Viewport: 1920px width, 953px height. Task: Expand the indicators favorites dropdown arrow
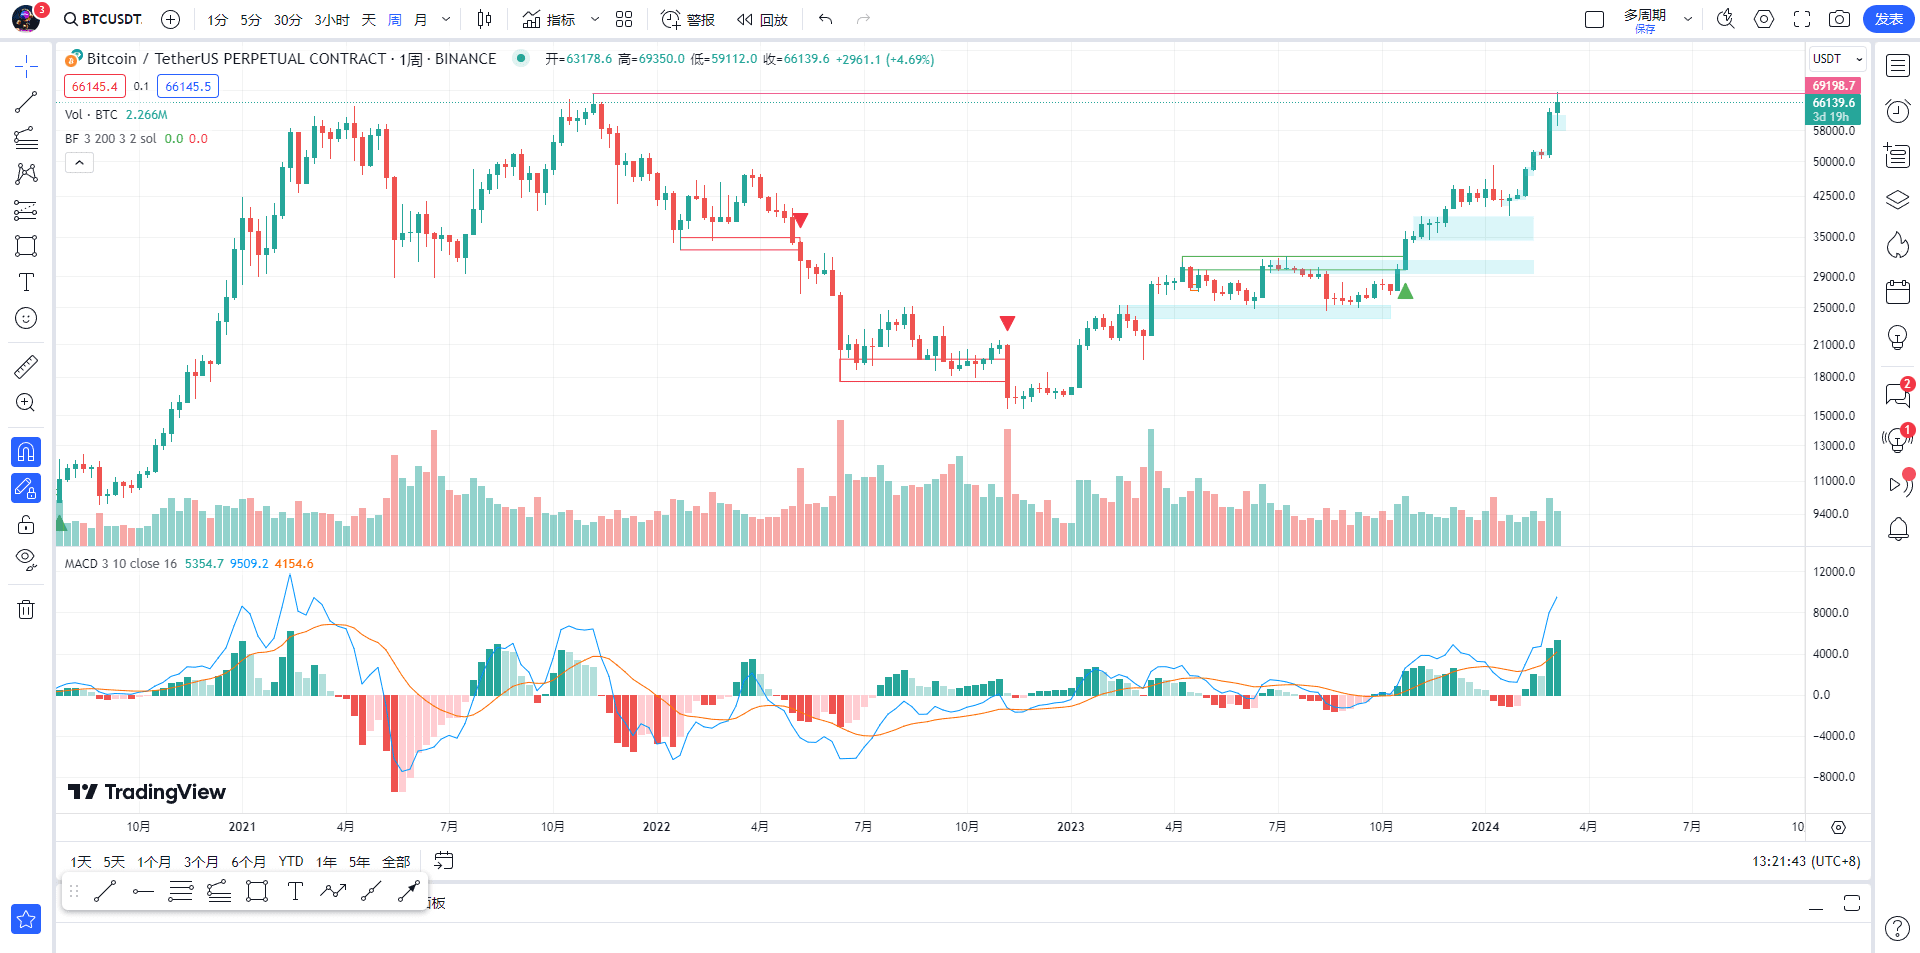click(x=595, y=19)
